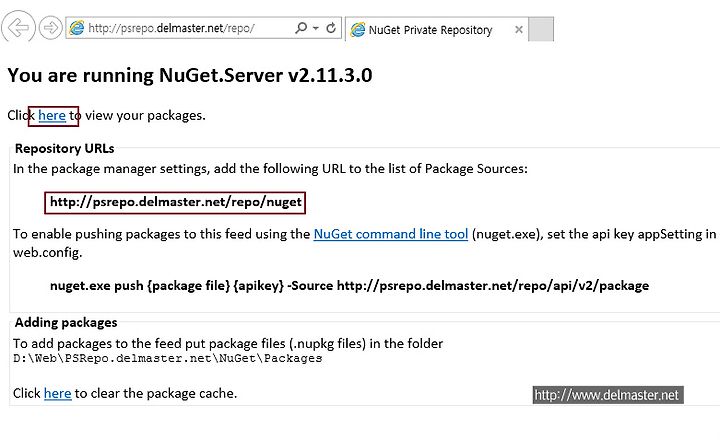720x440 pixels.
Task: Click the browser Forward arrow button
Action: [51, 28]
